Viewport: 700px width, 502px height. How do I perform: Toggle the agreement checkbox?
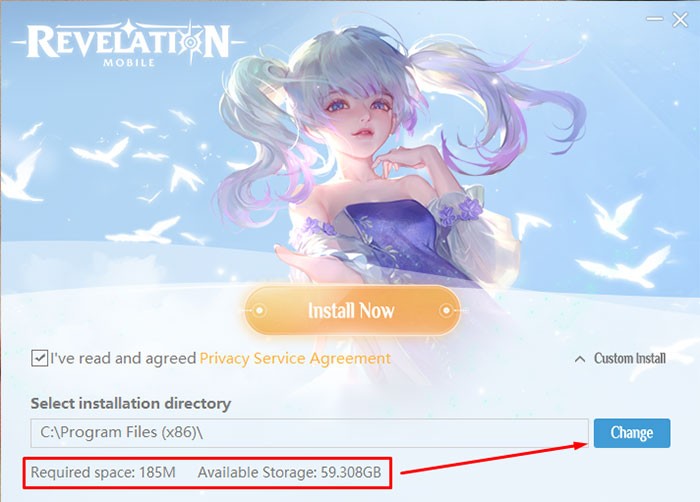[39, 358]
